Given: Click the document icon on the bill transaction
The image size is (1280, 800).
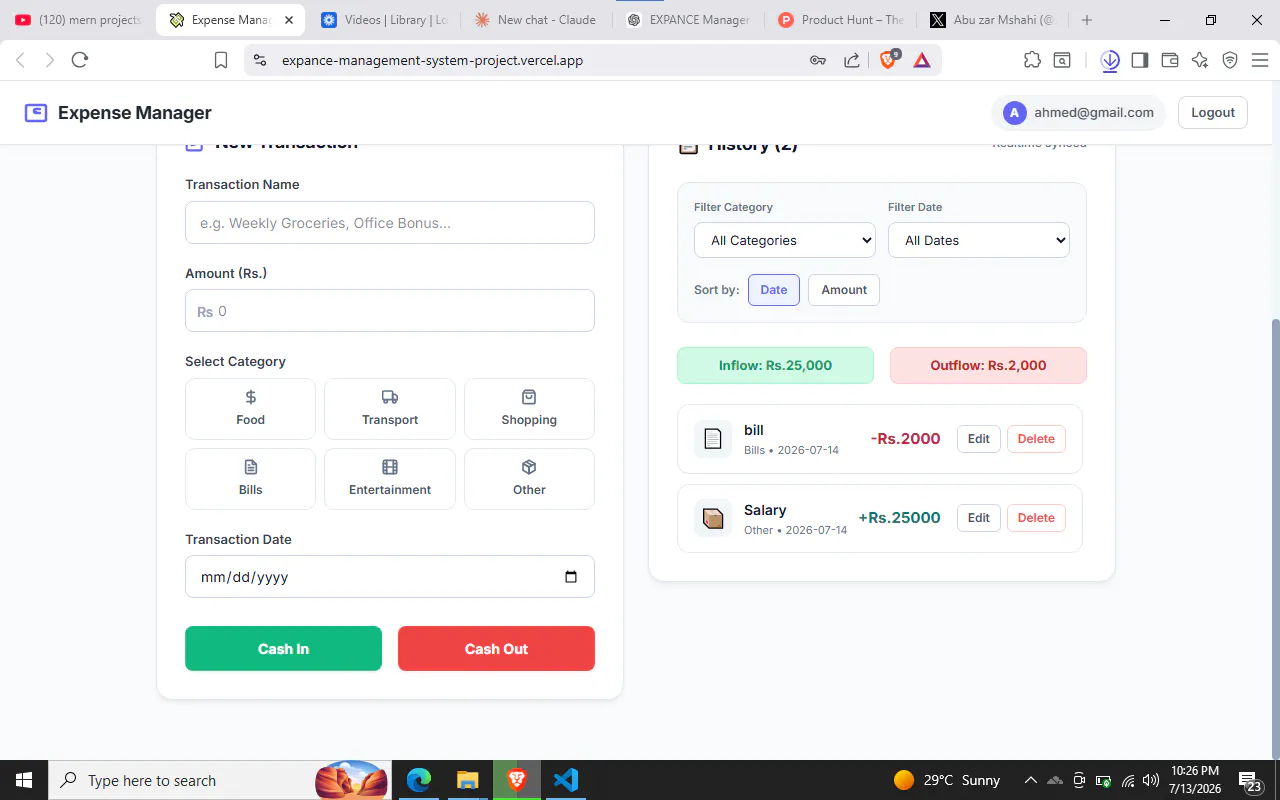Looking at the screenshot, I should [x=713, y=439].
